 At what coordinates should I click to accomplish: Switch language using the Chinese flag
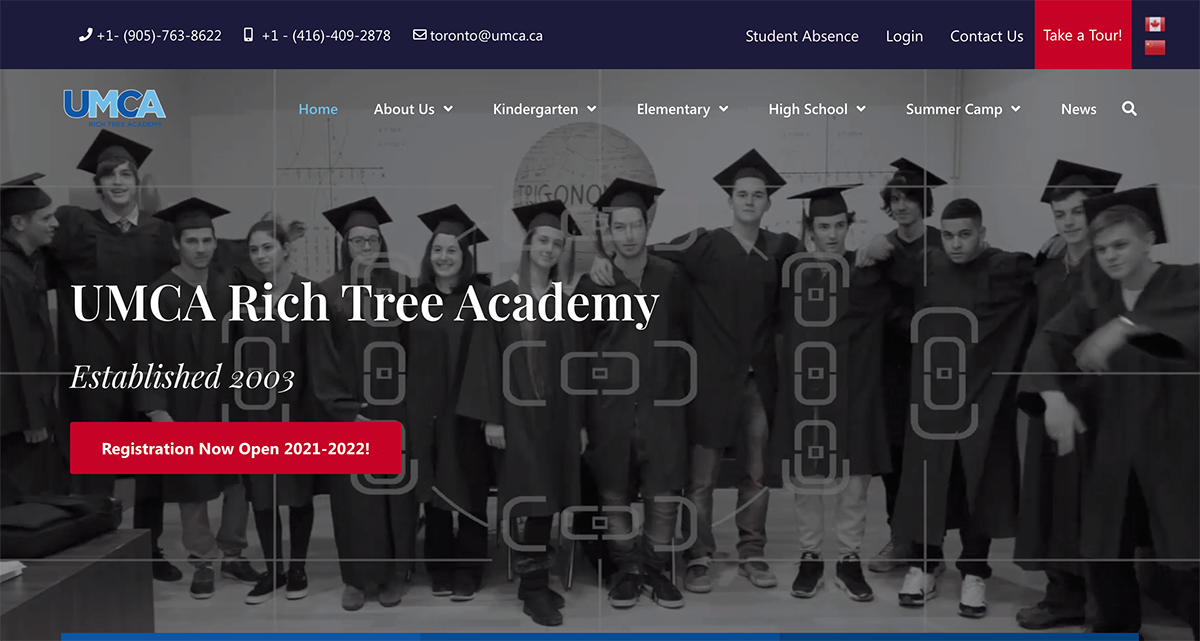(x=1155, y=47)
